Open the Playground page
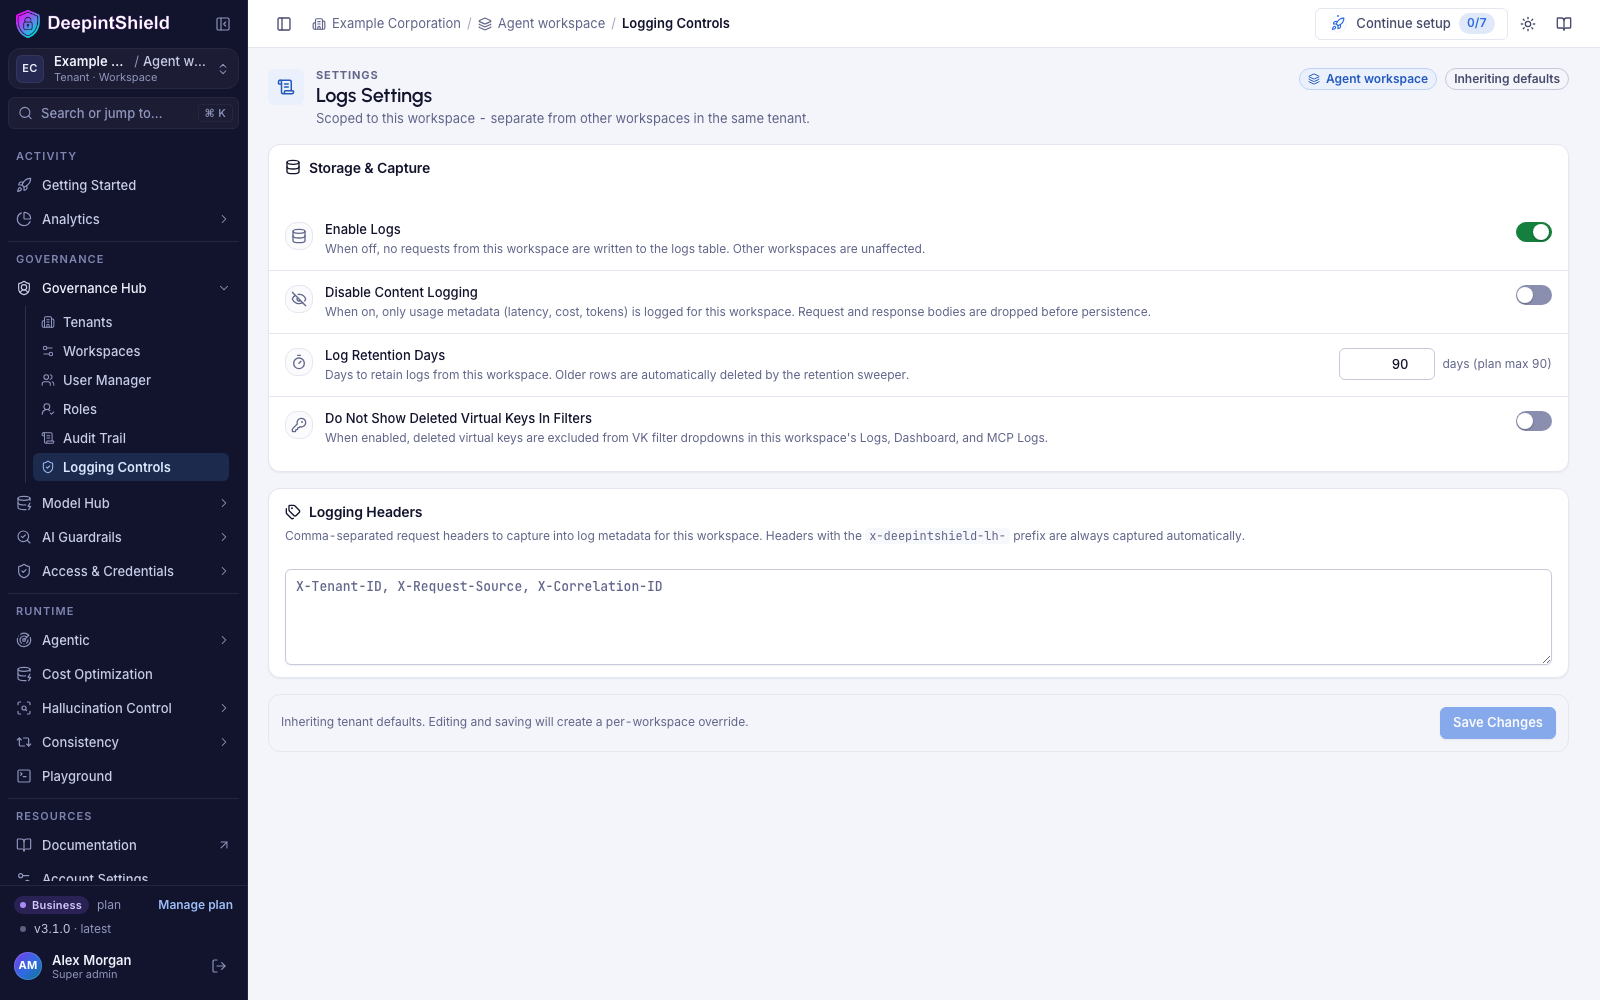This screenshot has width=1600, height=1000. [x=123, y=776]
